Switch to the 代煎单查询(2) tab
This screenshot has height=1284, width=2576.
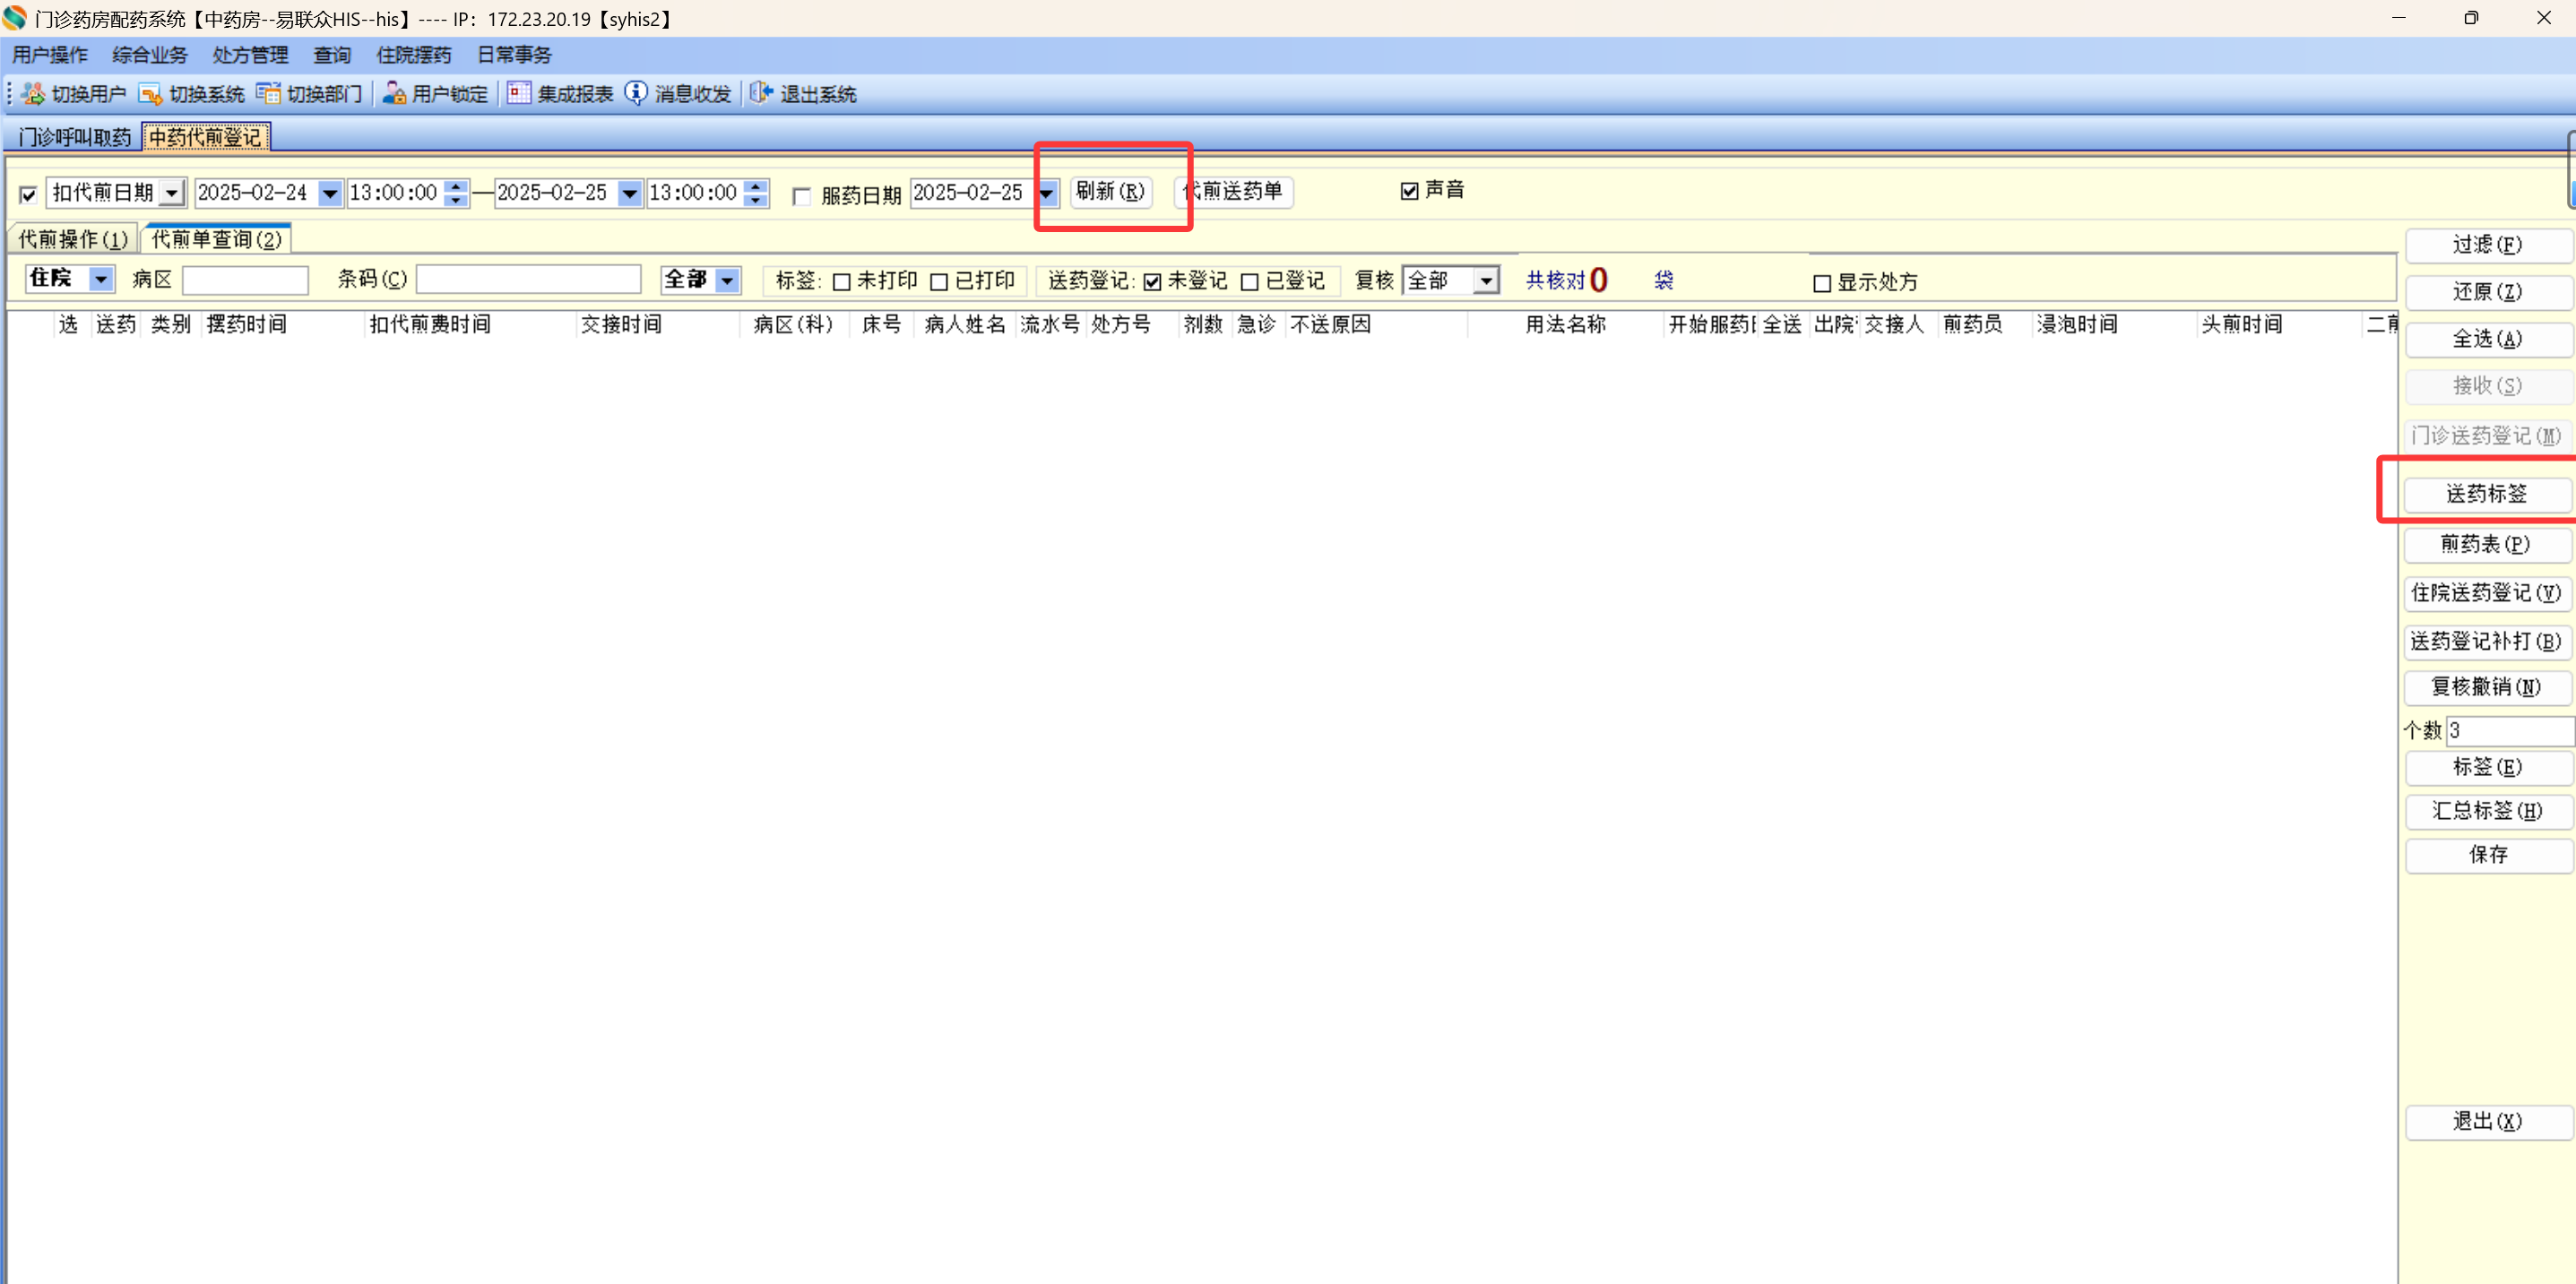[217, 239]
